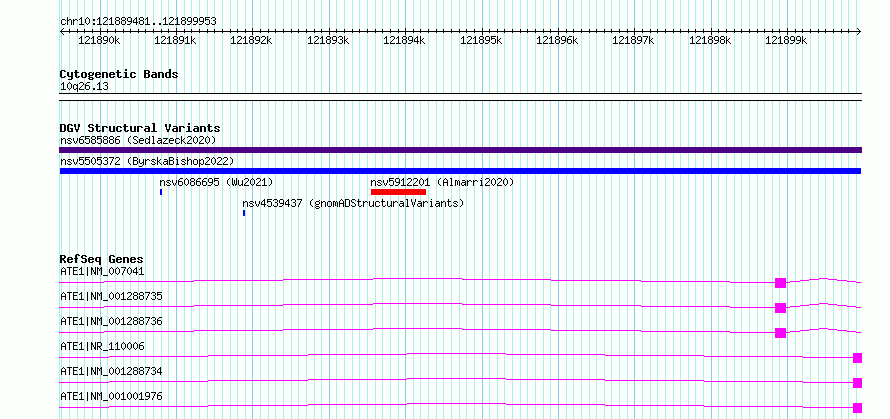Image resolution: width=890 pixels, height=419 pixels.
Task: Select the Cytogenetic Bands track heading
Action: (119, 74)
